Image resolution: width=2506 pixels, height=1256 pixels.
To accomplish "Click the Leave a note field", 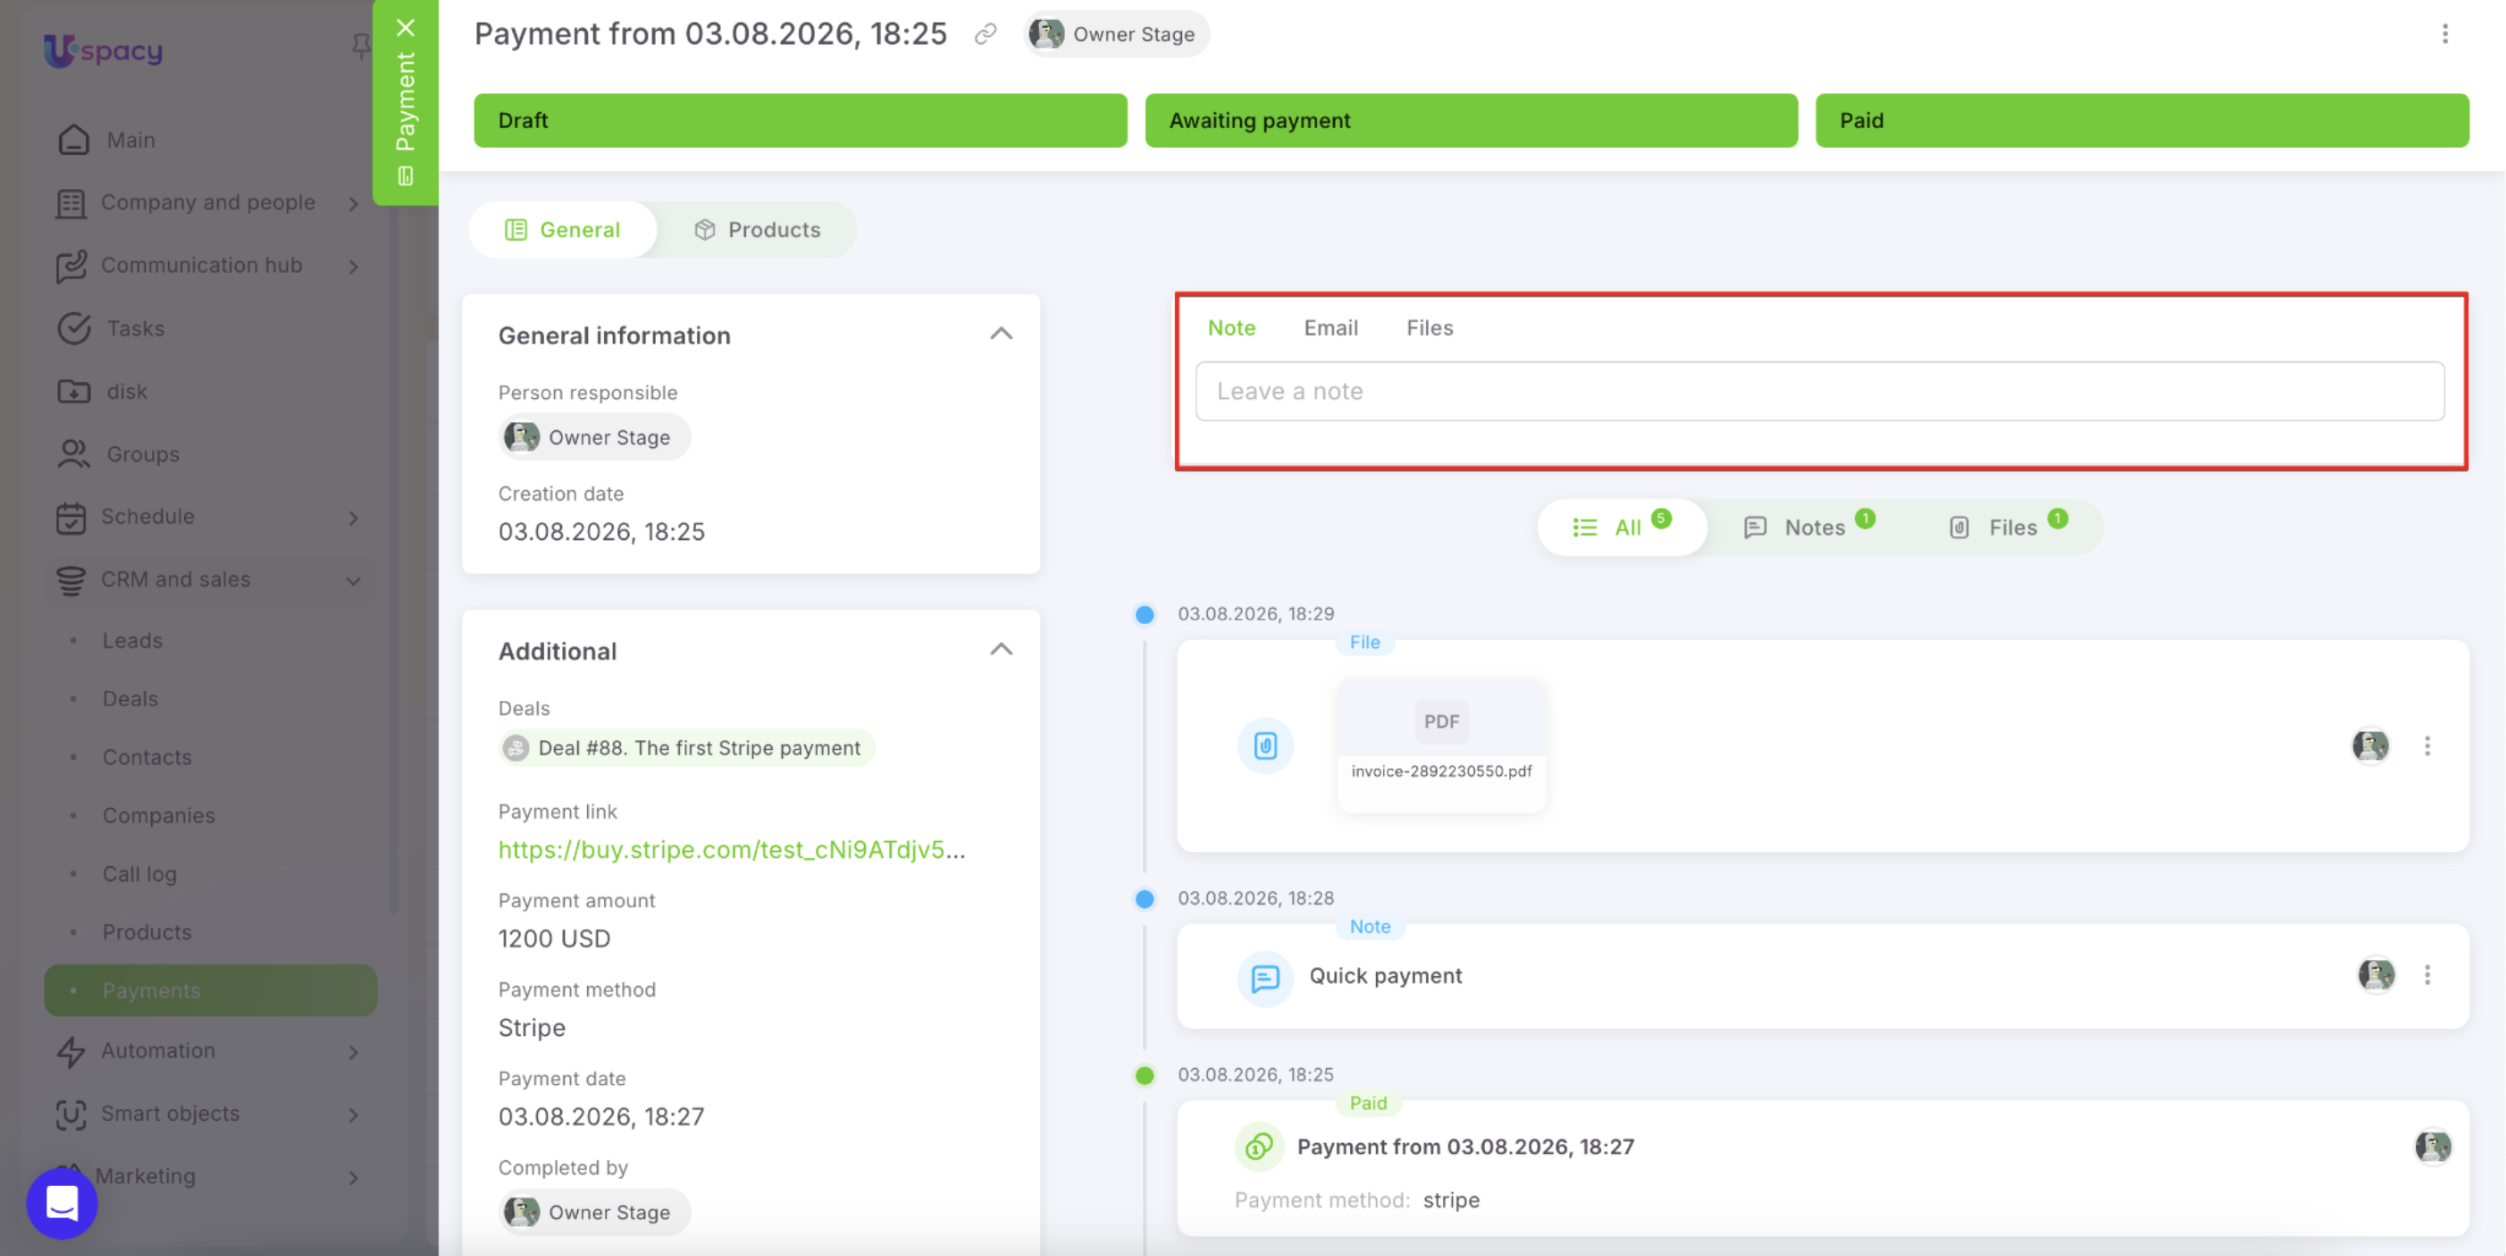I will [1820, 391].
